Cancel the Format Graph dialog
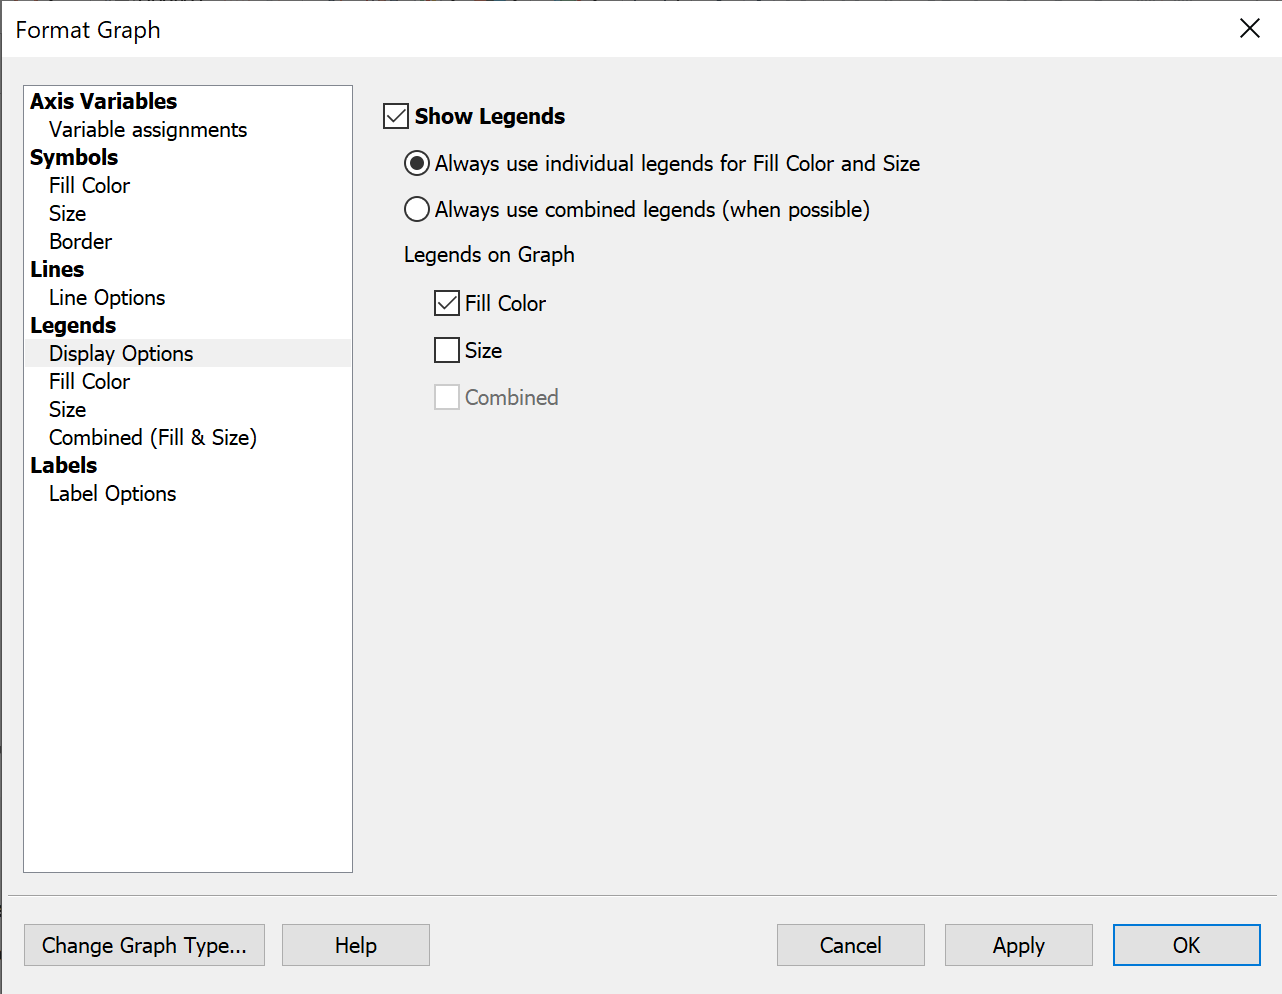Image resolution: width=1282 pixels, height=994 pixels. pyautogui.click(x=850, y=945)
